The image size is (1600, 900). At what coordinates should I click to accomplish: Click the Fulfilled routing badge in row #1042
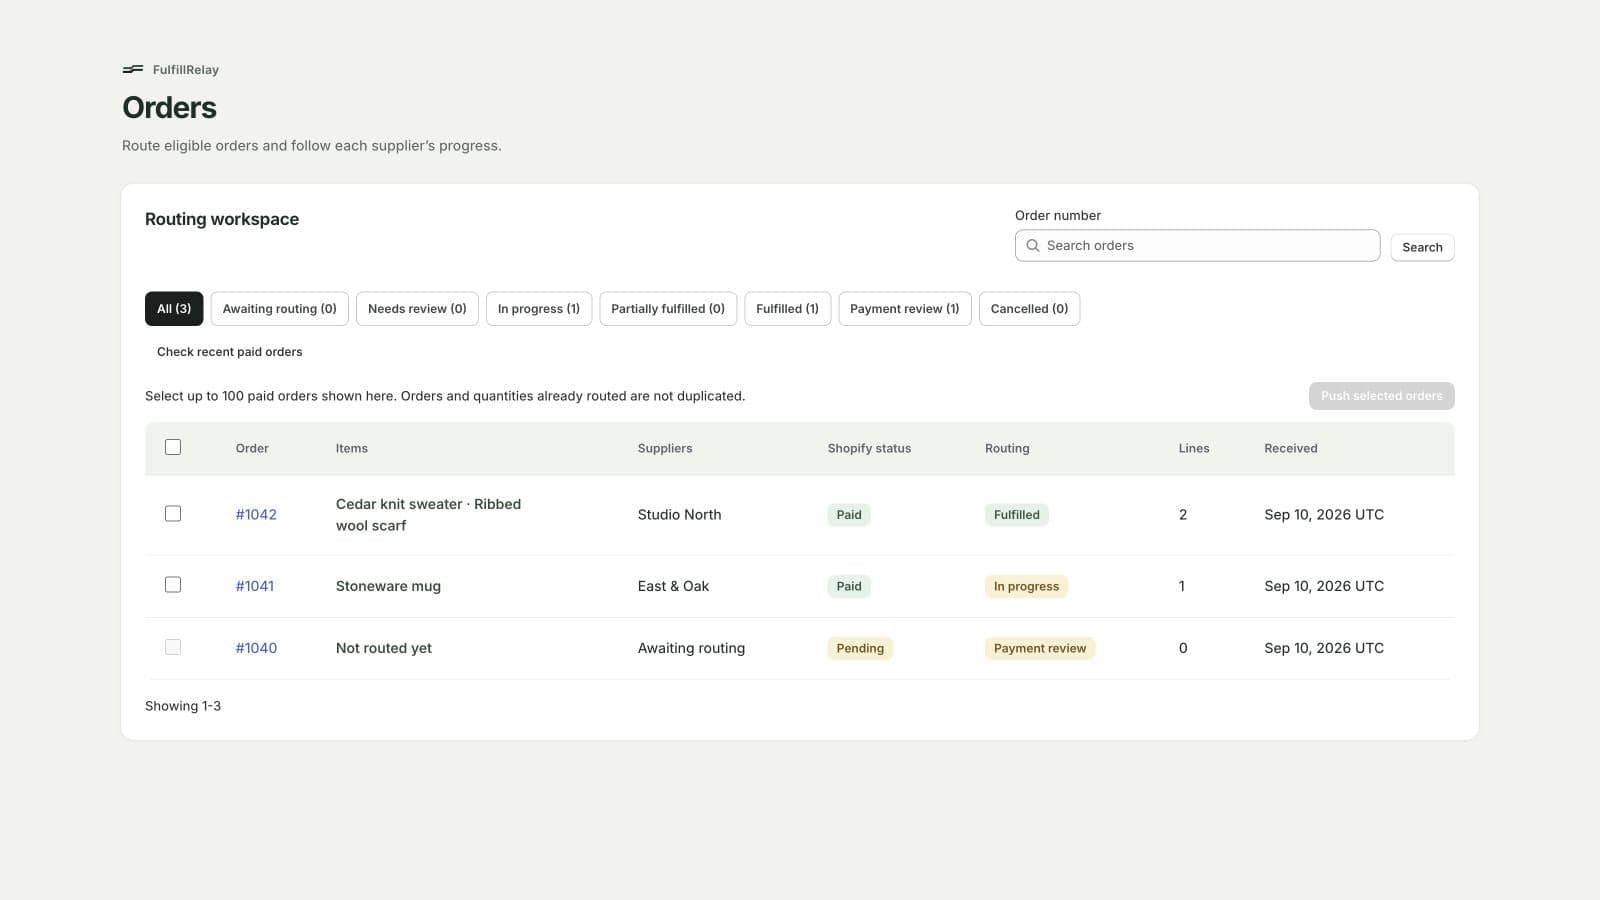point(1017,515)
